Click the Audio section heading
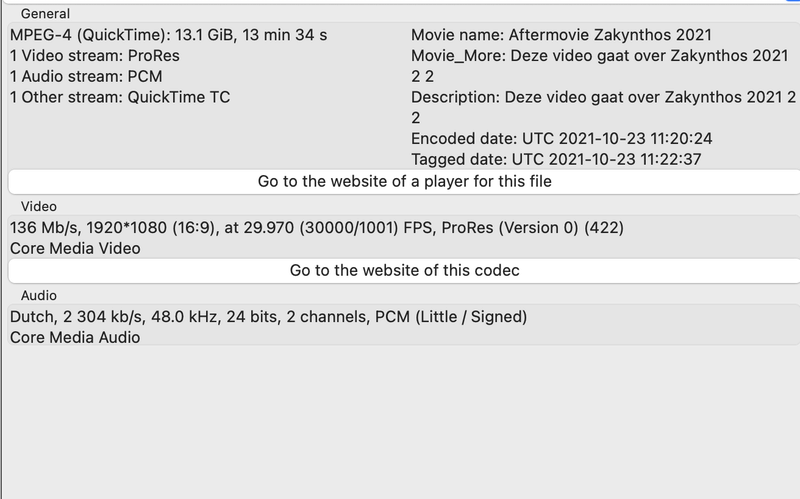Viewport: 800px width, 499px height. tap(39, 295)
